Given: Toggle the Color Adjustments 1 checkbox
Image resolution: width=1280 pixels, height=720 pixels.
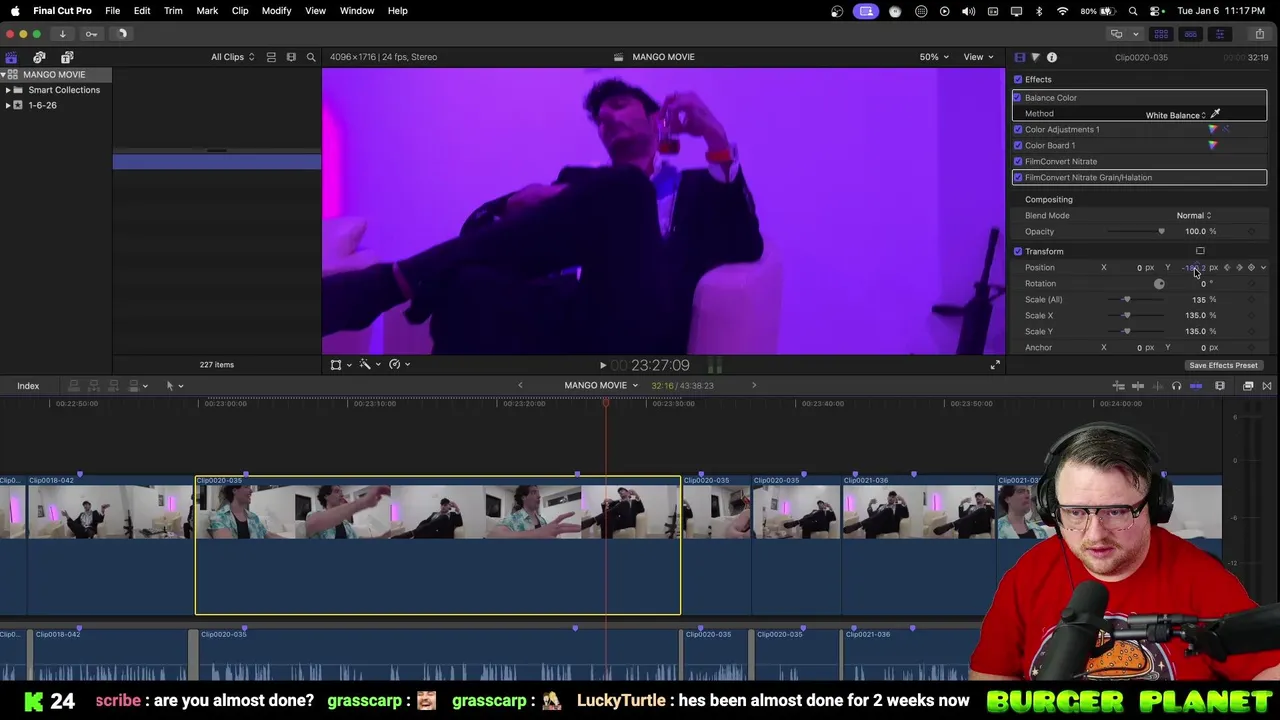Looking at the screenshot, I should click(x=1018, y=129).
